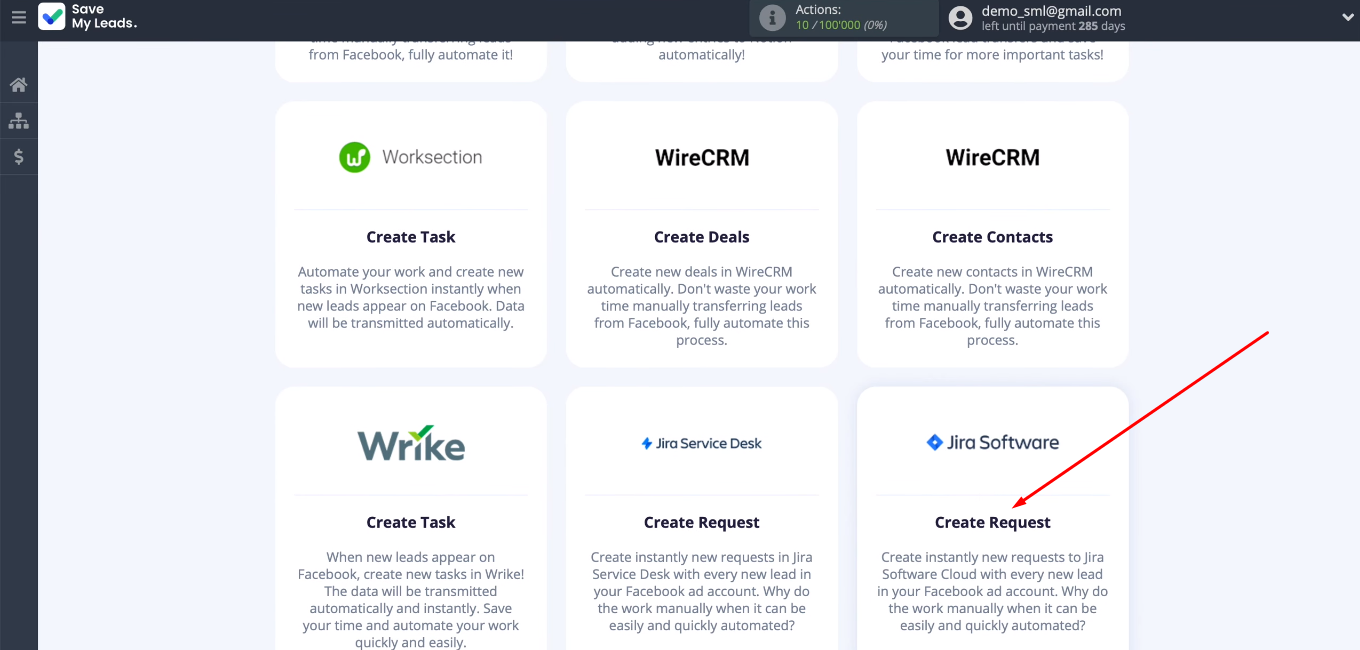Select Jira Software Create Request heading
This screenshot has width=1360, height=650.
coord(993,522)
